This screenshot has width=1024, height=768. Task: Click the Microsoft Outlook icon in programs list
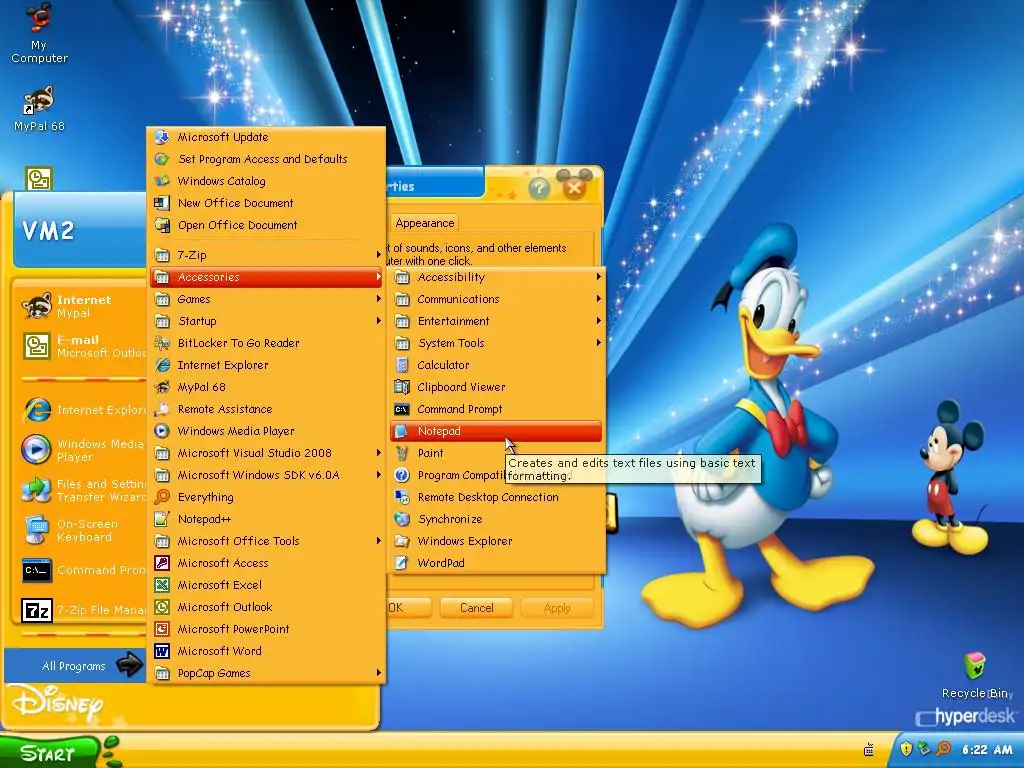(162, 607)
